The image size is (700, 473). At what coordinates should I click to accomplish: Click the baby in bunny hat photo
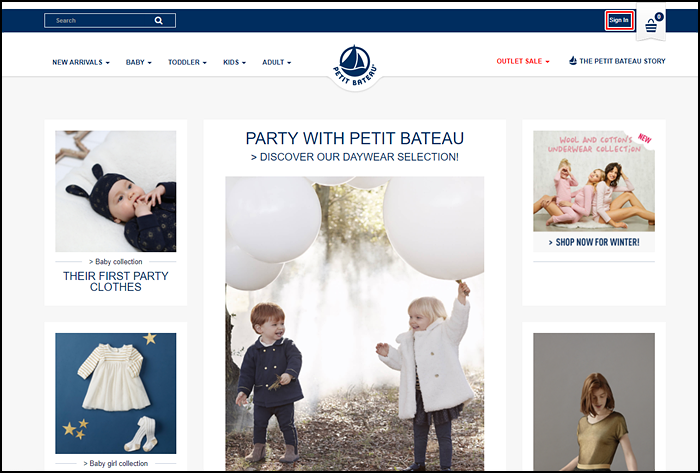pos(116,191)
